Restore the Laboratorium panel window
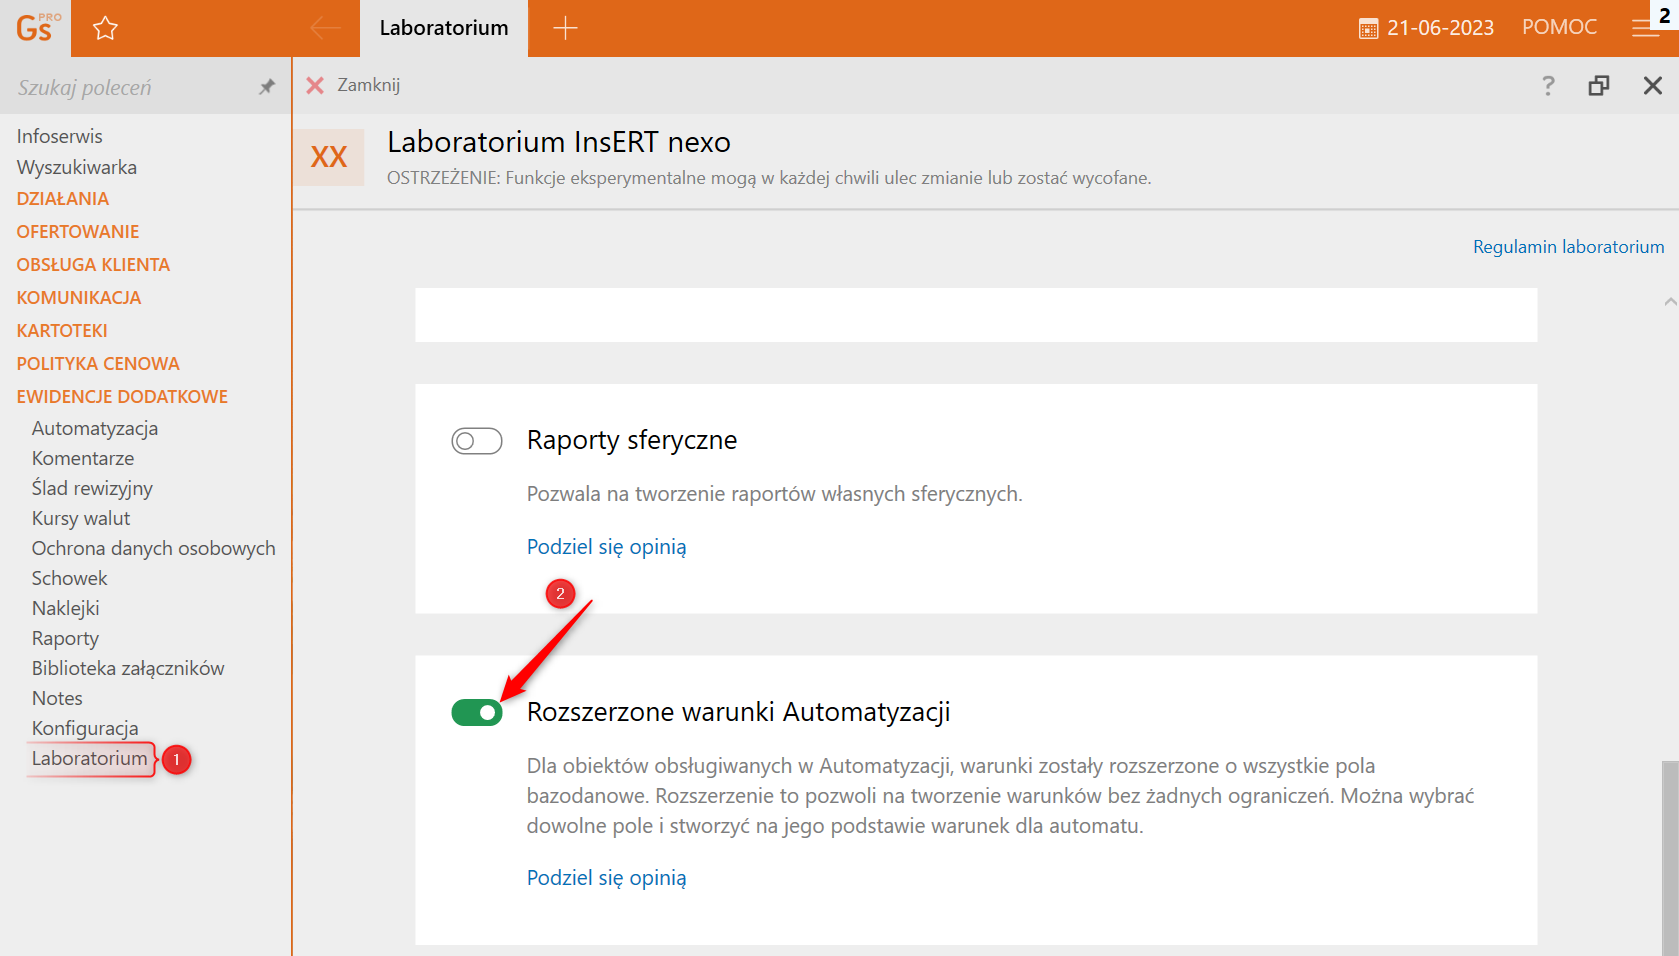This screenshot has width=1679, height=956. tap(1599, 86)
